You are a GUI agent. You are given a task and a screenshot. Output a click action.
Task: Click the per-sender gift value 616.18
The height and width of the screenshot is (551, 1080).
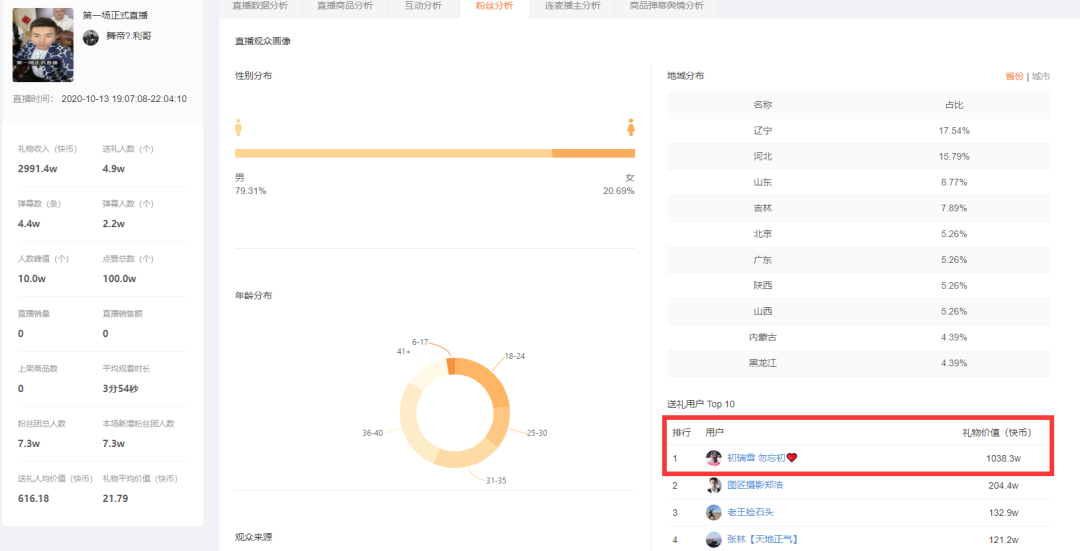pyautogui.click(x=34, y=499)
